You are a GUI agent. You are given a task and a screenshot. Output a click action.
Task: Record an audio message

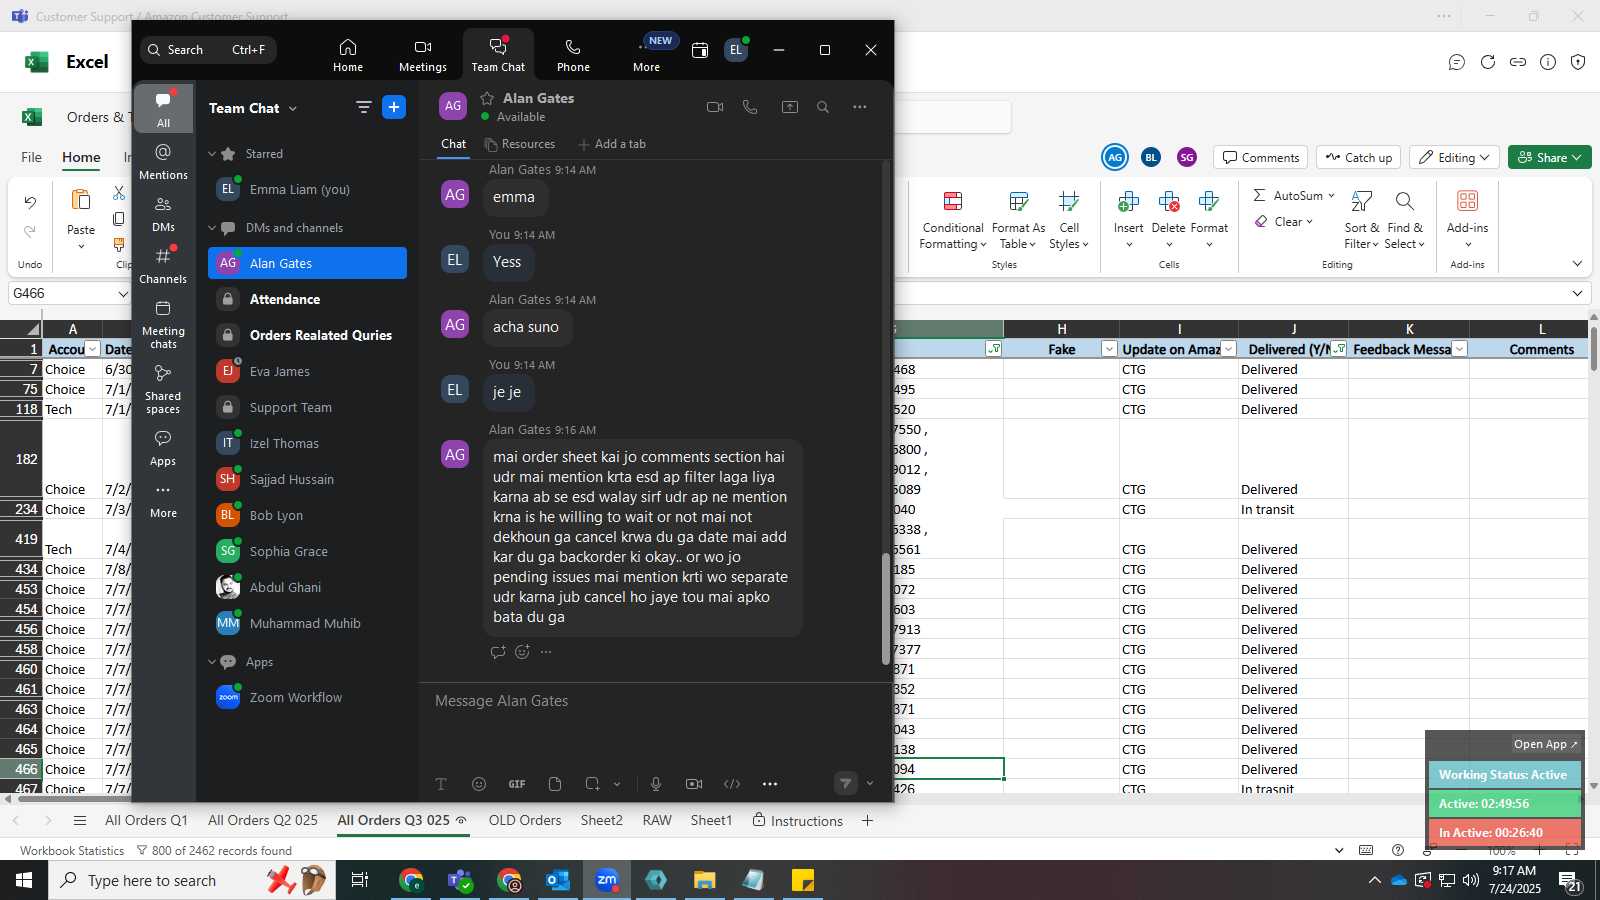(656, 784)
